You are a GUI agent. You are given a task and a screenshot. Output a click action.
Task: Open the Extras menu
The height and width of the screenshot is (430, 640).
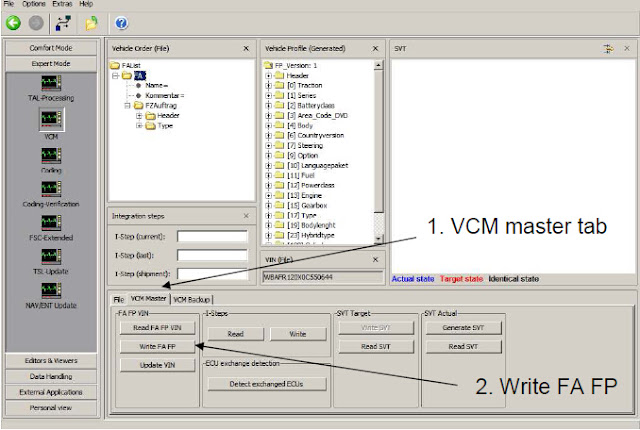tap(62, 4)
